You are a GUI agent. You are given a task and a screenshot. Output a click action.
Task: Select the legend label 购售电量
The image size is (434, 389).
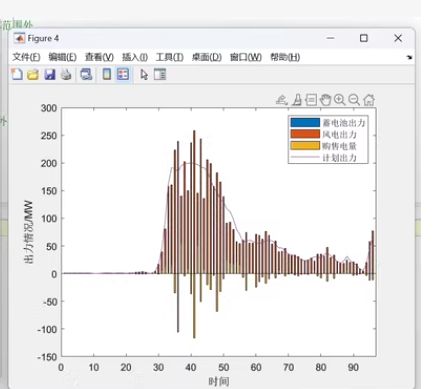[x=339, y=146]
